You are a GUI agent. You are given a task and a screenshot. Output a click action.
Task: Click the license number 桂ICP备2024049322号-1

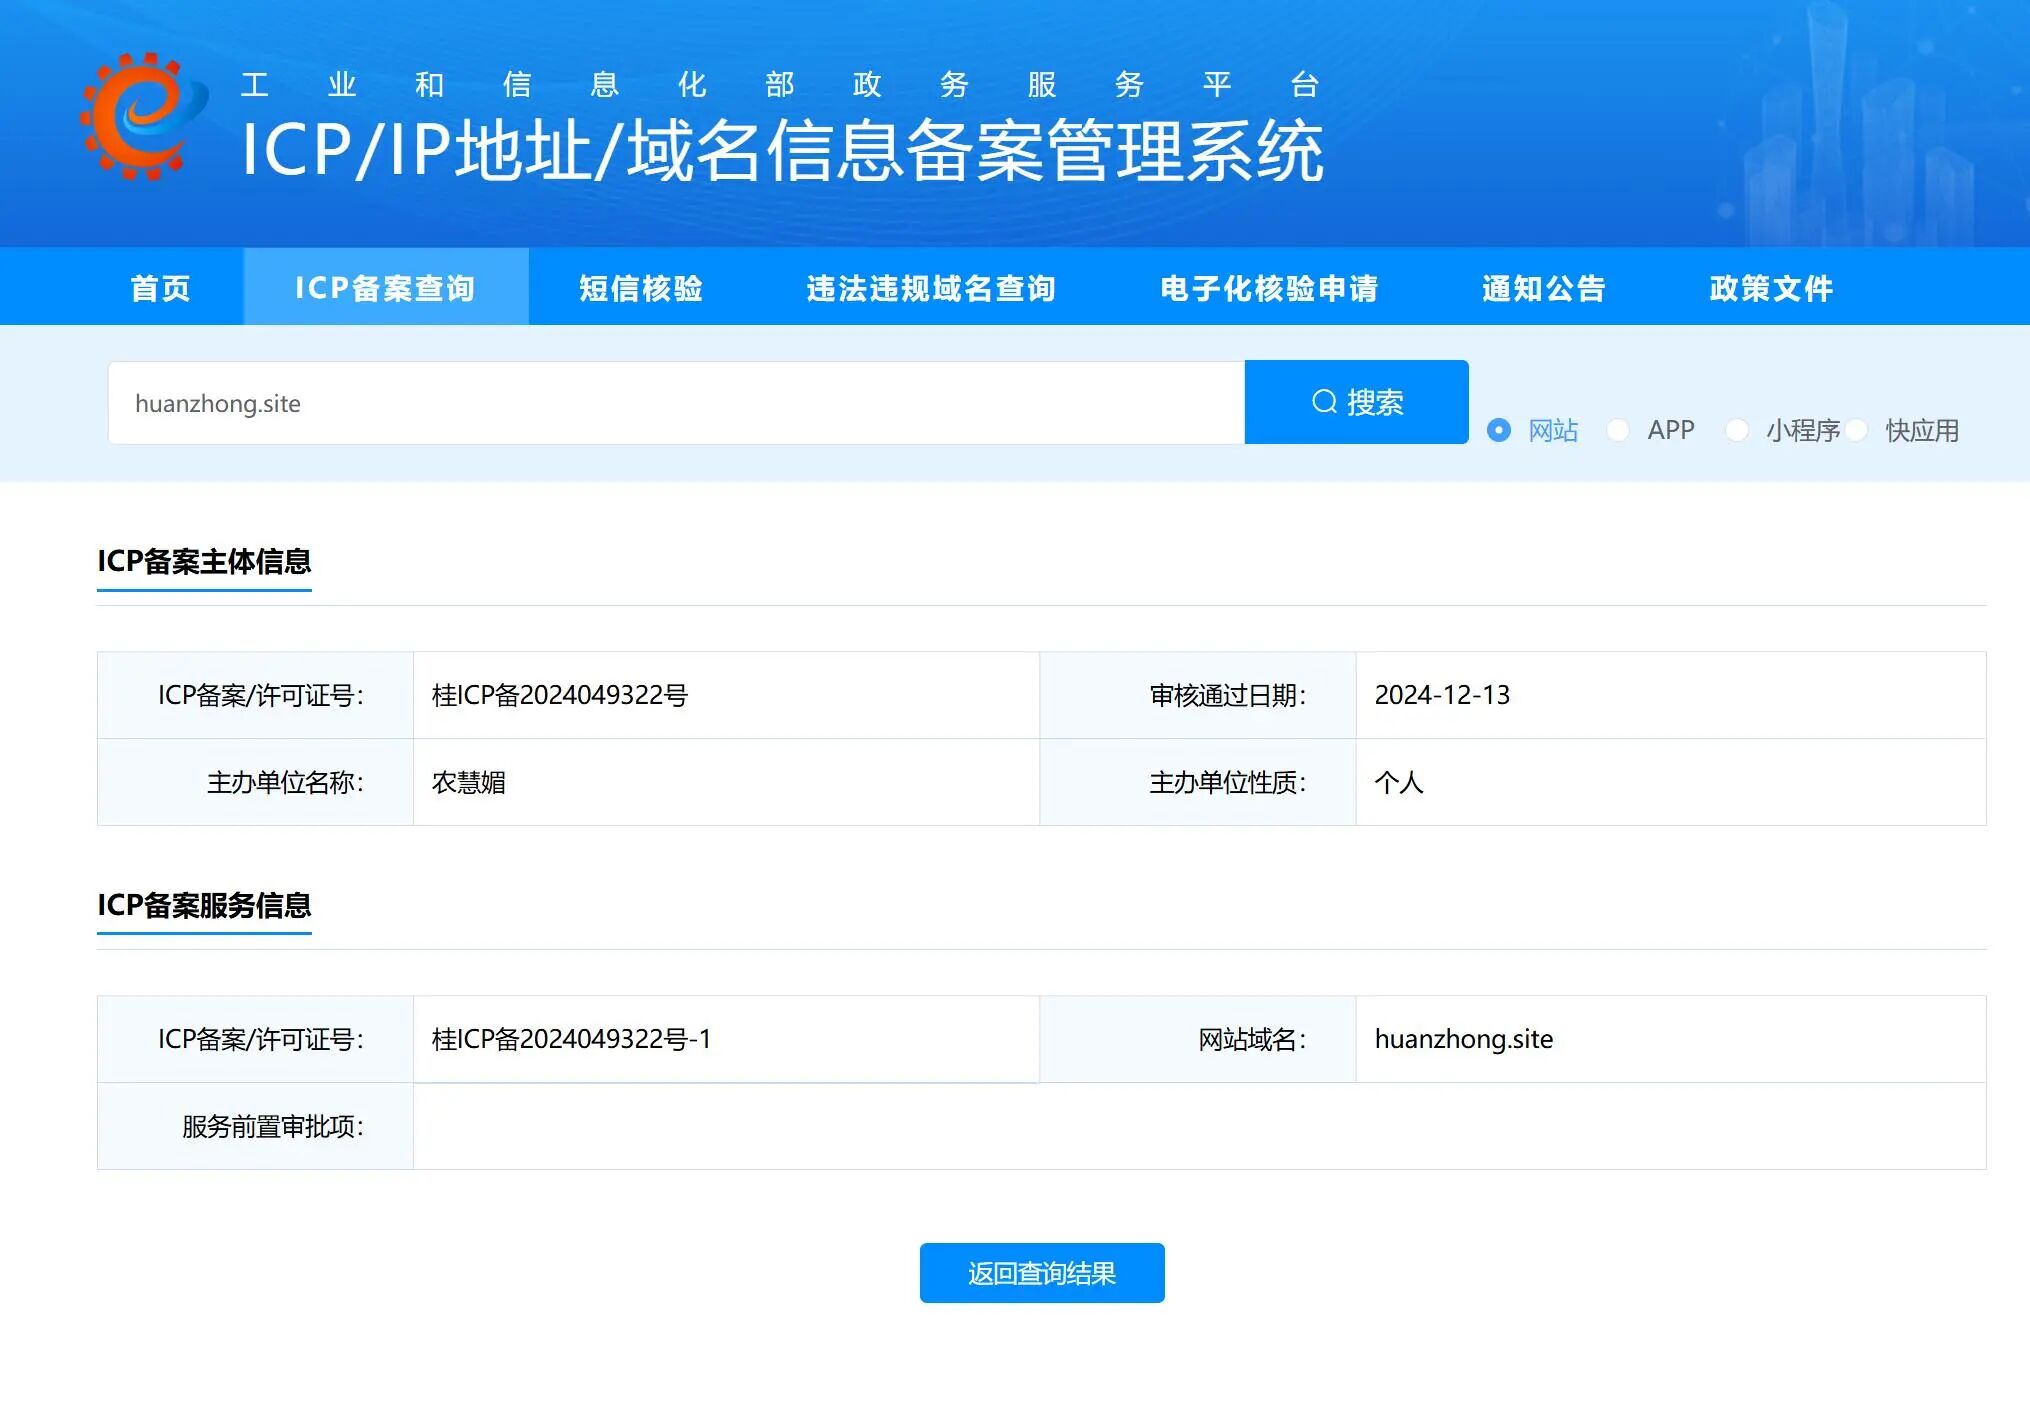(x=571, y=1039)
